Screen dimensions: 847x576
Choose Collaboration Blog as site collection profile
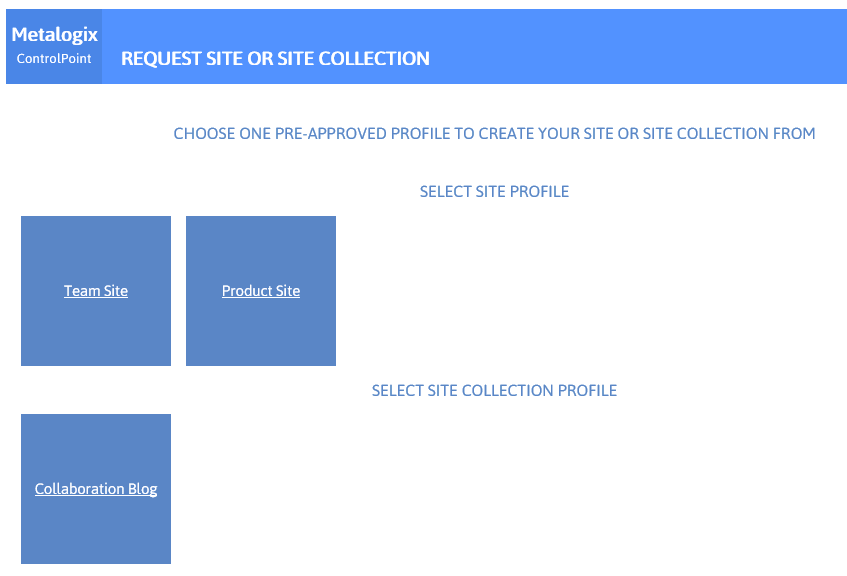(95, 488)
